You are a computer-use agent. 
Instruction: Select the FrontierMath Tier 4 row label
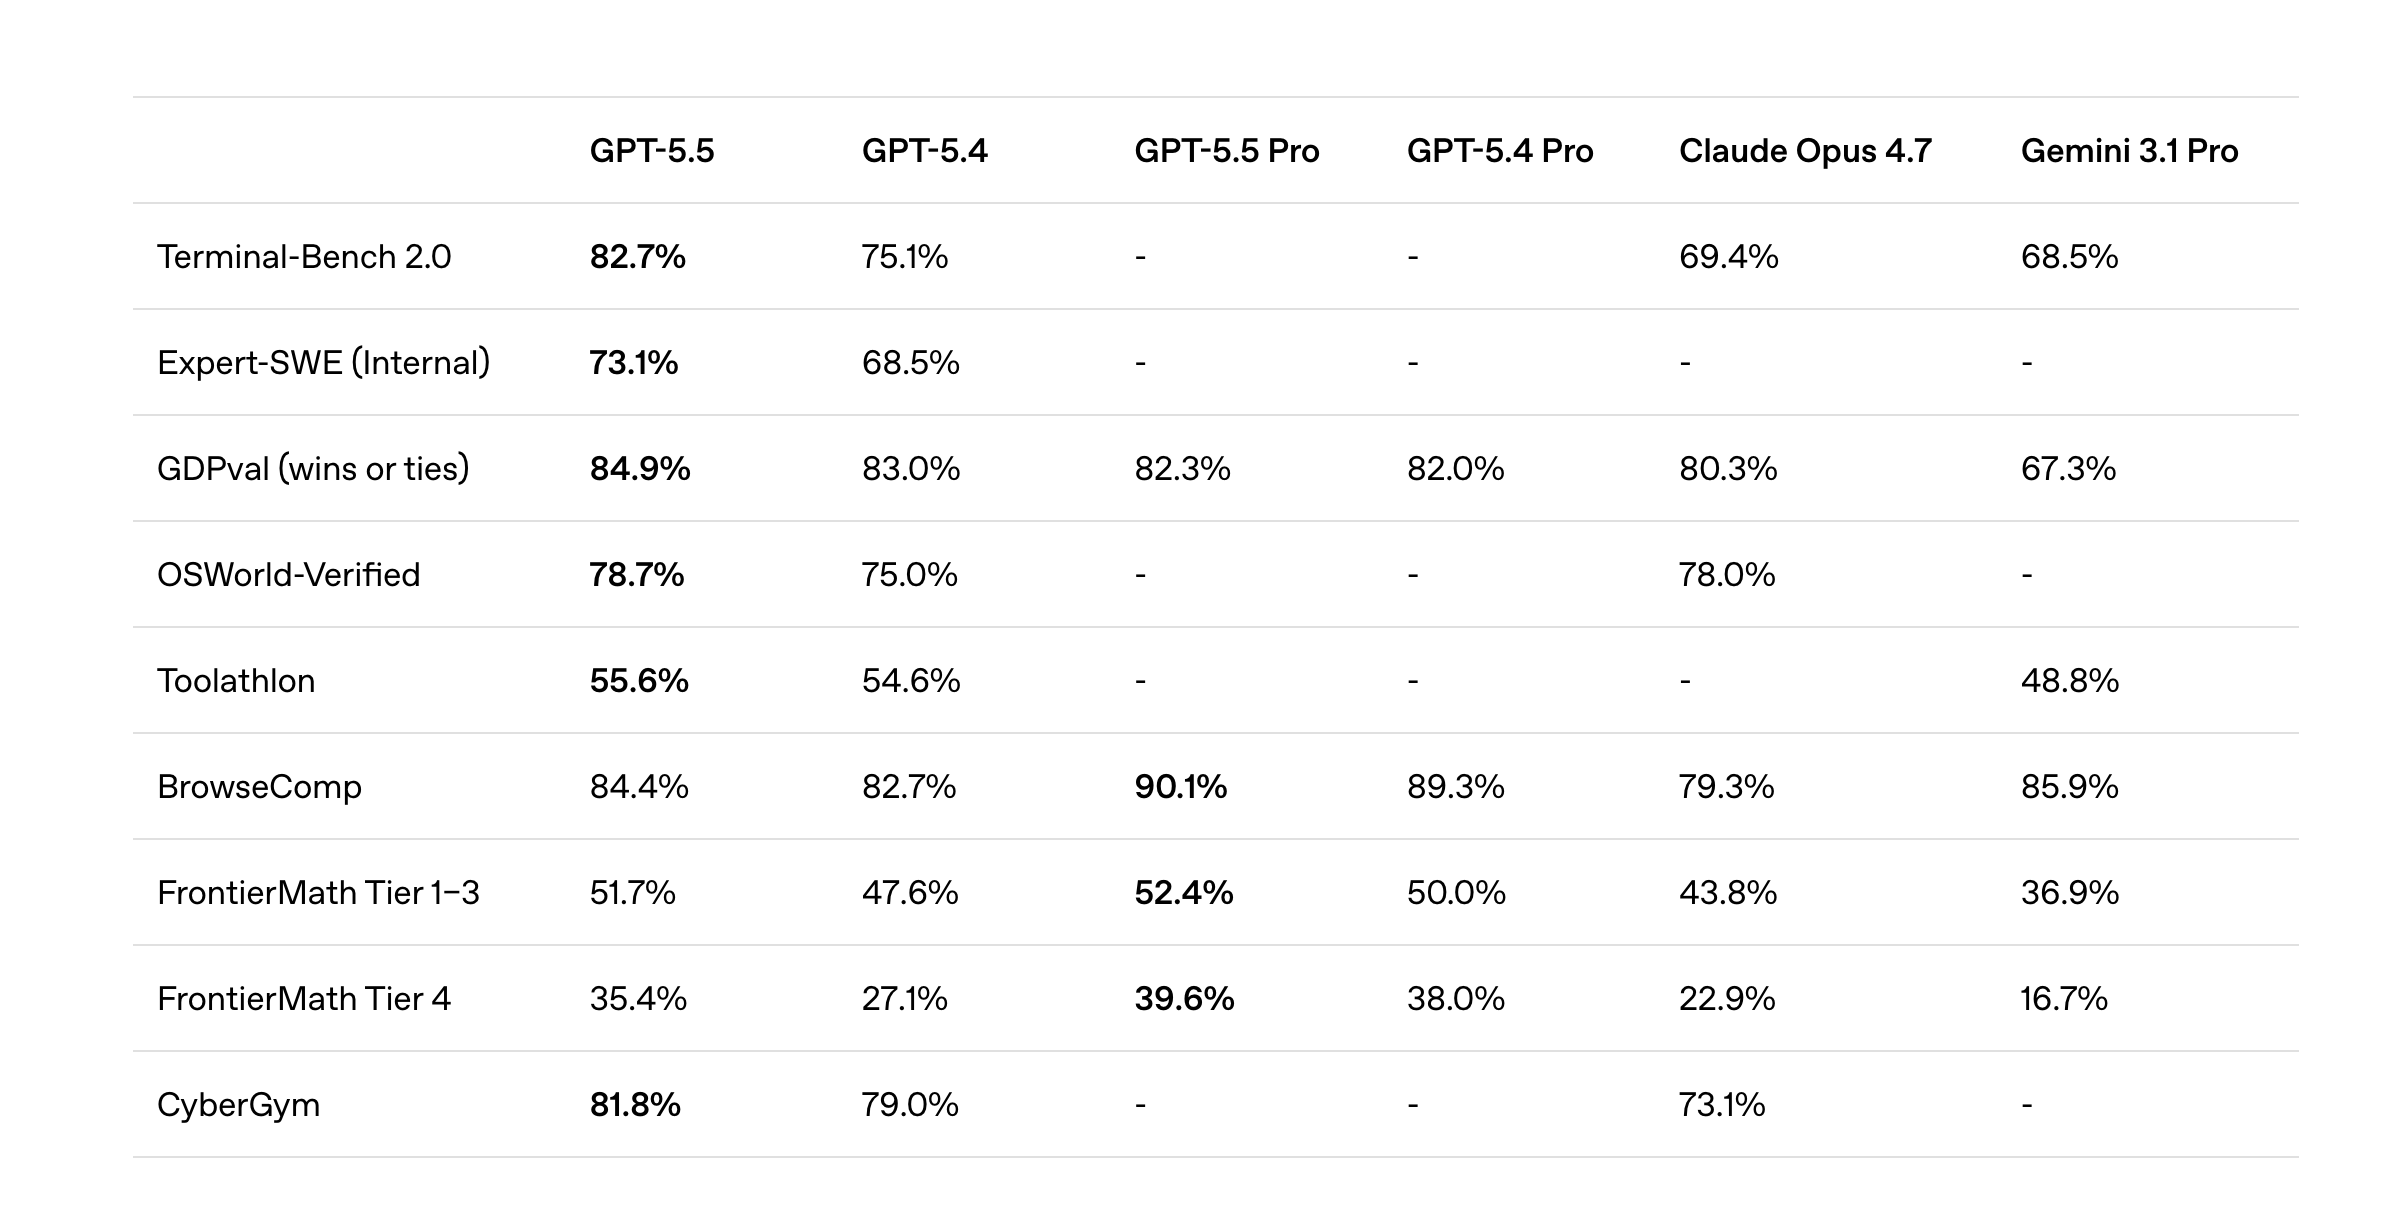click(304, 999)
